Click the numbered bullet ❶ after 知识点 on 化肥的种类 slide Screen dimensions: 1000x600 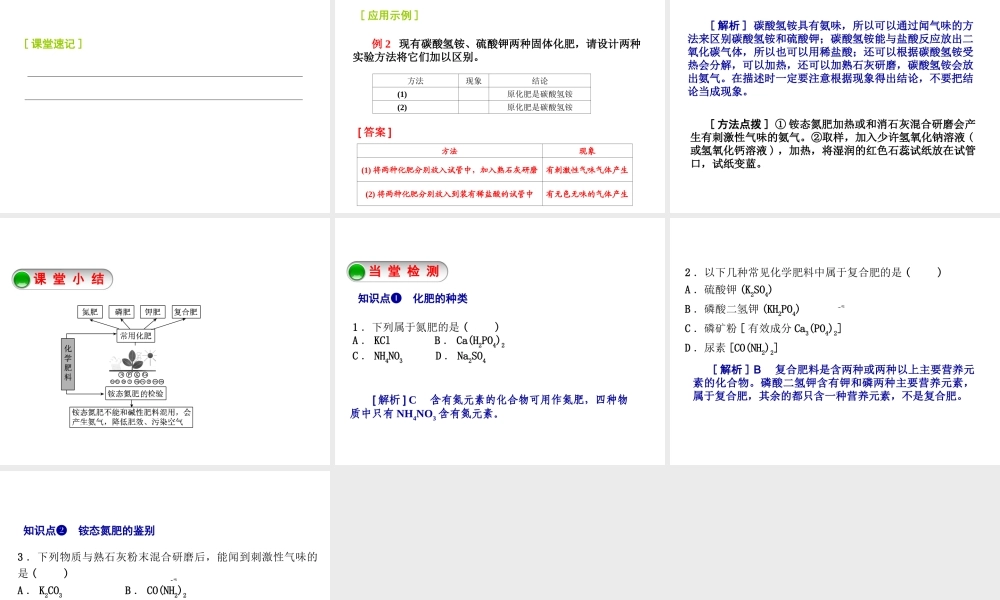point(396,298)
